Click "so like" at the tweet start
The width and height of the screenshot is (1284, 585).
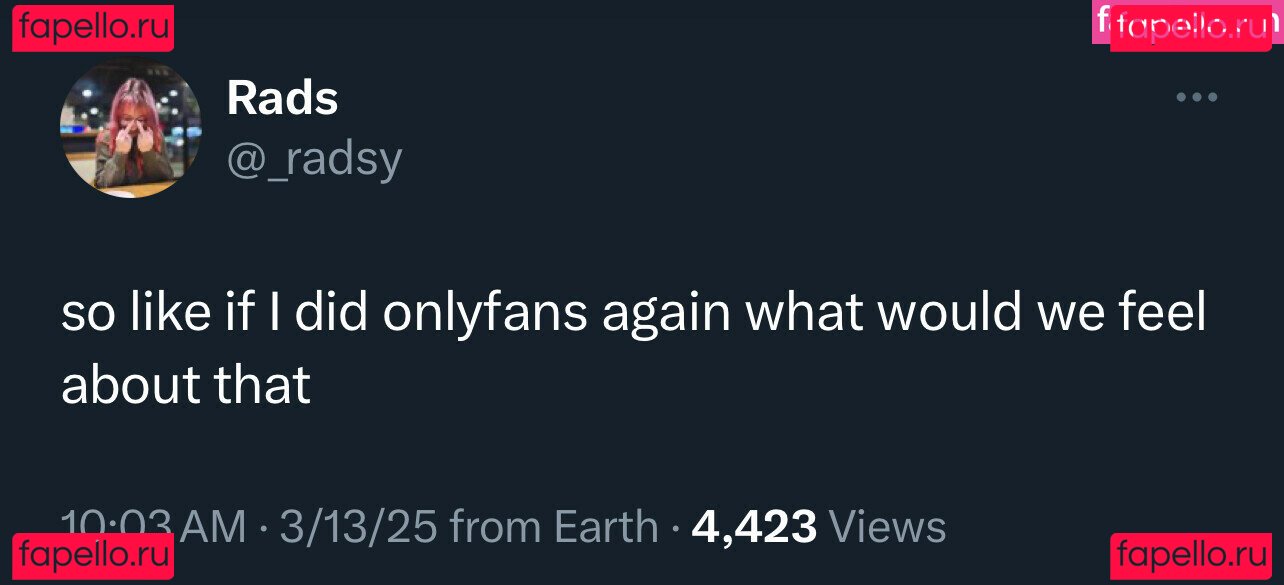pos(128,313)
